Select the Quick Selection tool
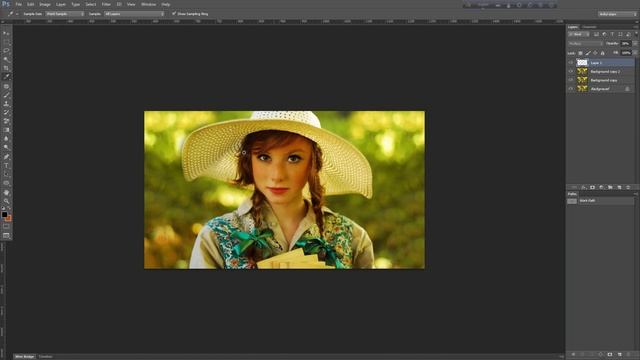This screenshot has height=360, width=640. (6, 59)
